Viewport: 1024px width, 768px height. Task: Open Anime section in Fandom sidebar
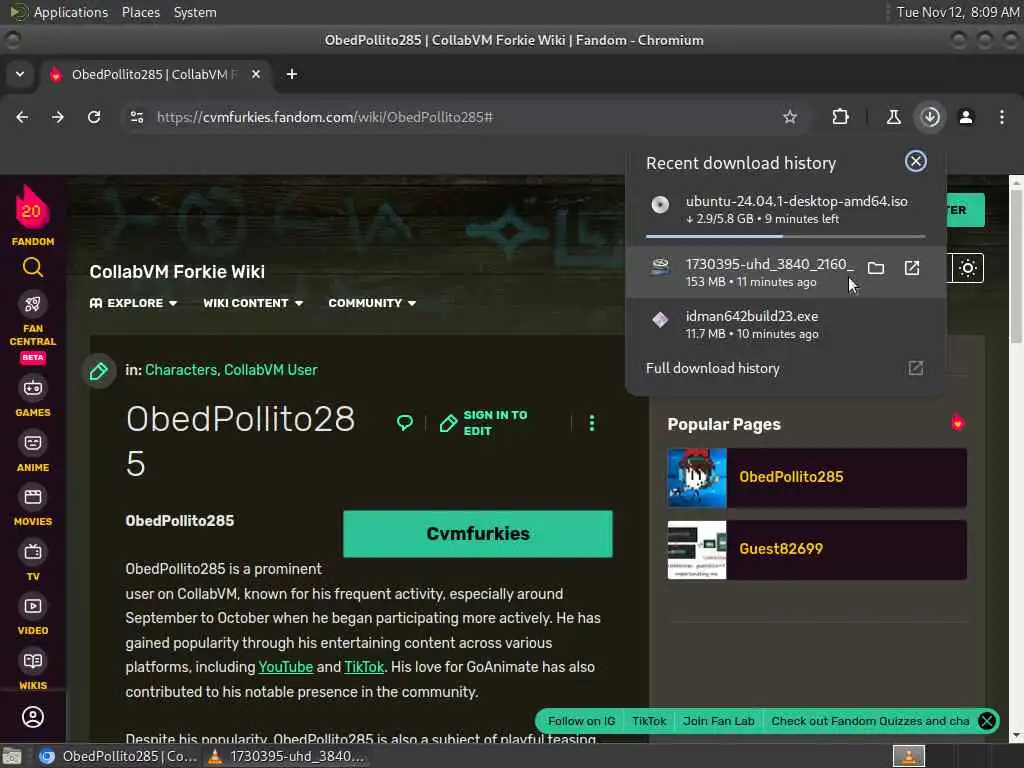coord(33,452)
